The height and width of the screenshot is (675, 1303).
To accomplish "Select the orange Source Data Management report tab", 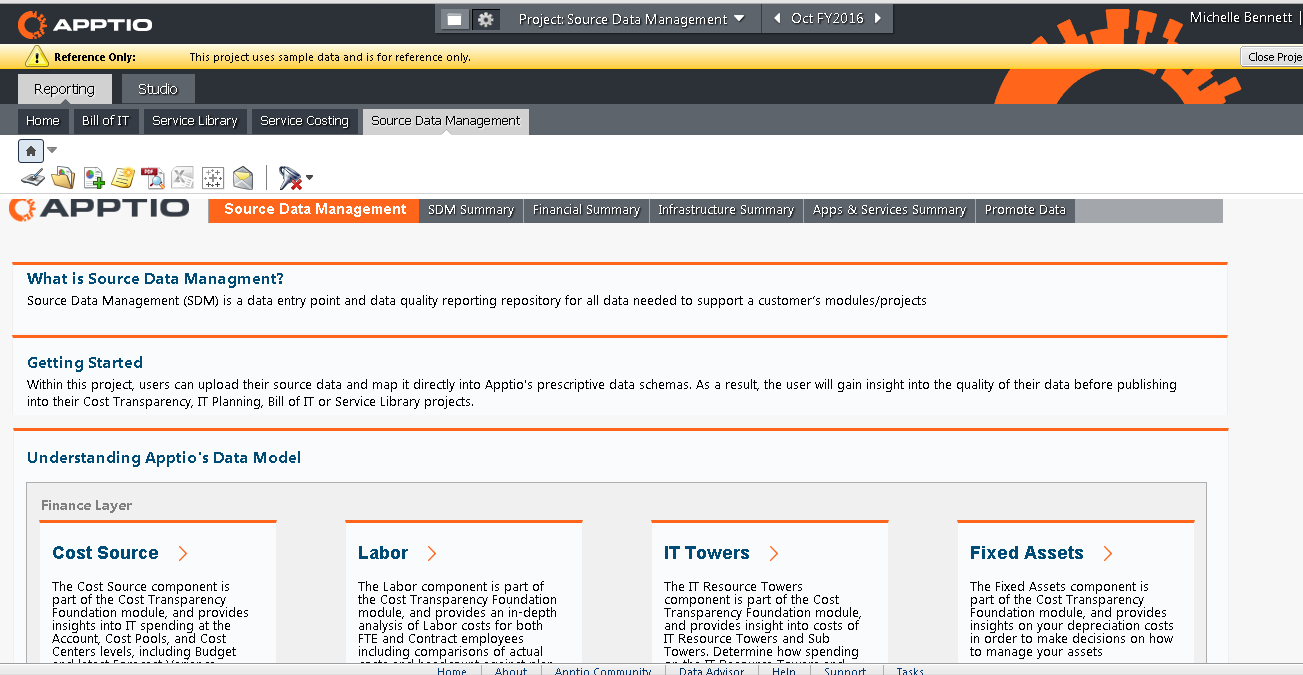I will coord(315,210).
